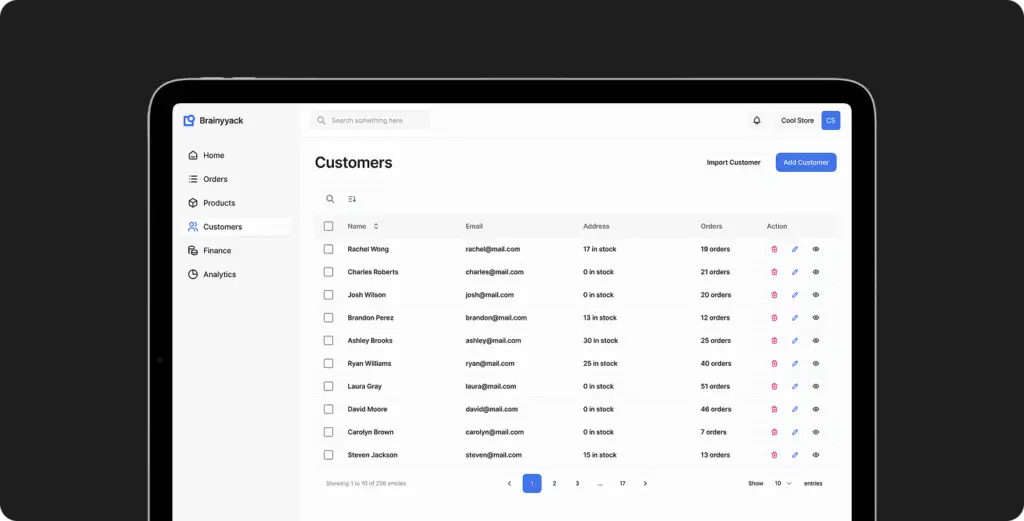This screenshot has width=1024, height=521.
Task: Delete the Steven Jackson row
Action: click(774, 454)
